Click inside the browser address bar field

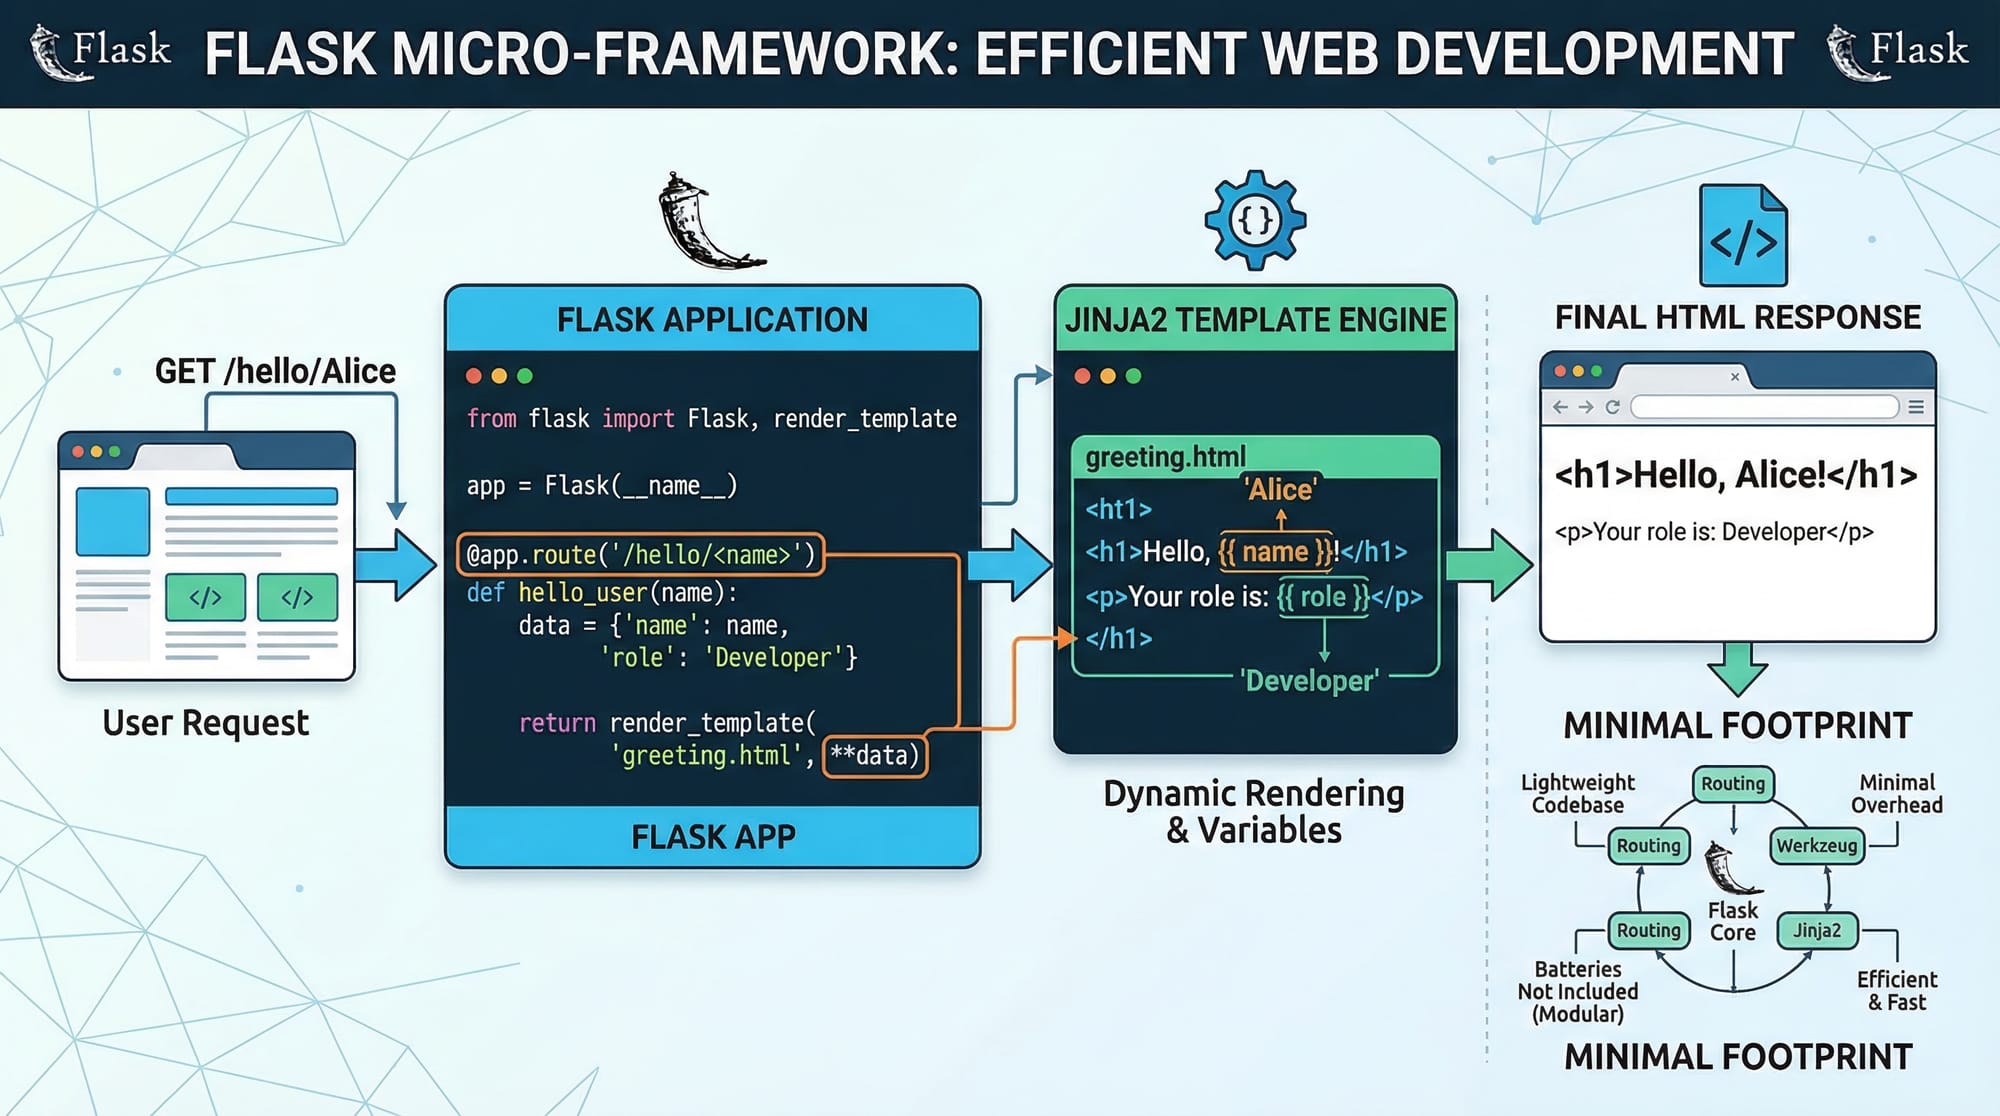pyautogui.click(x=1765, y=407)
